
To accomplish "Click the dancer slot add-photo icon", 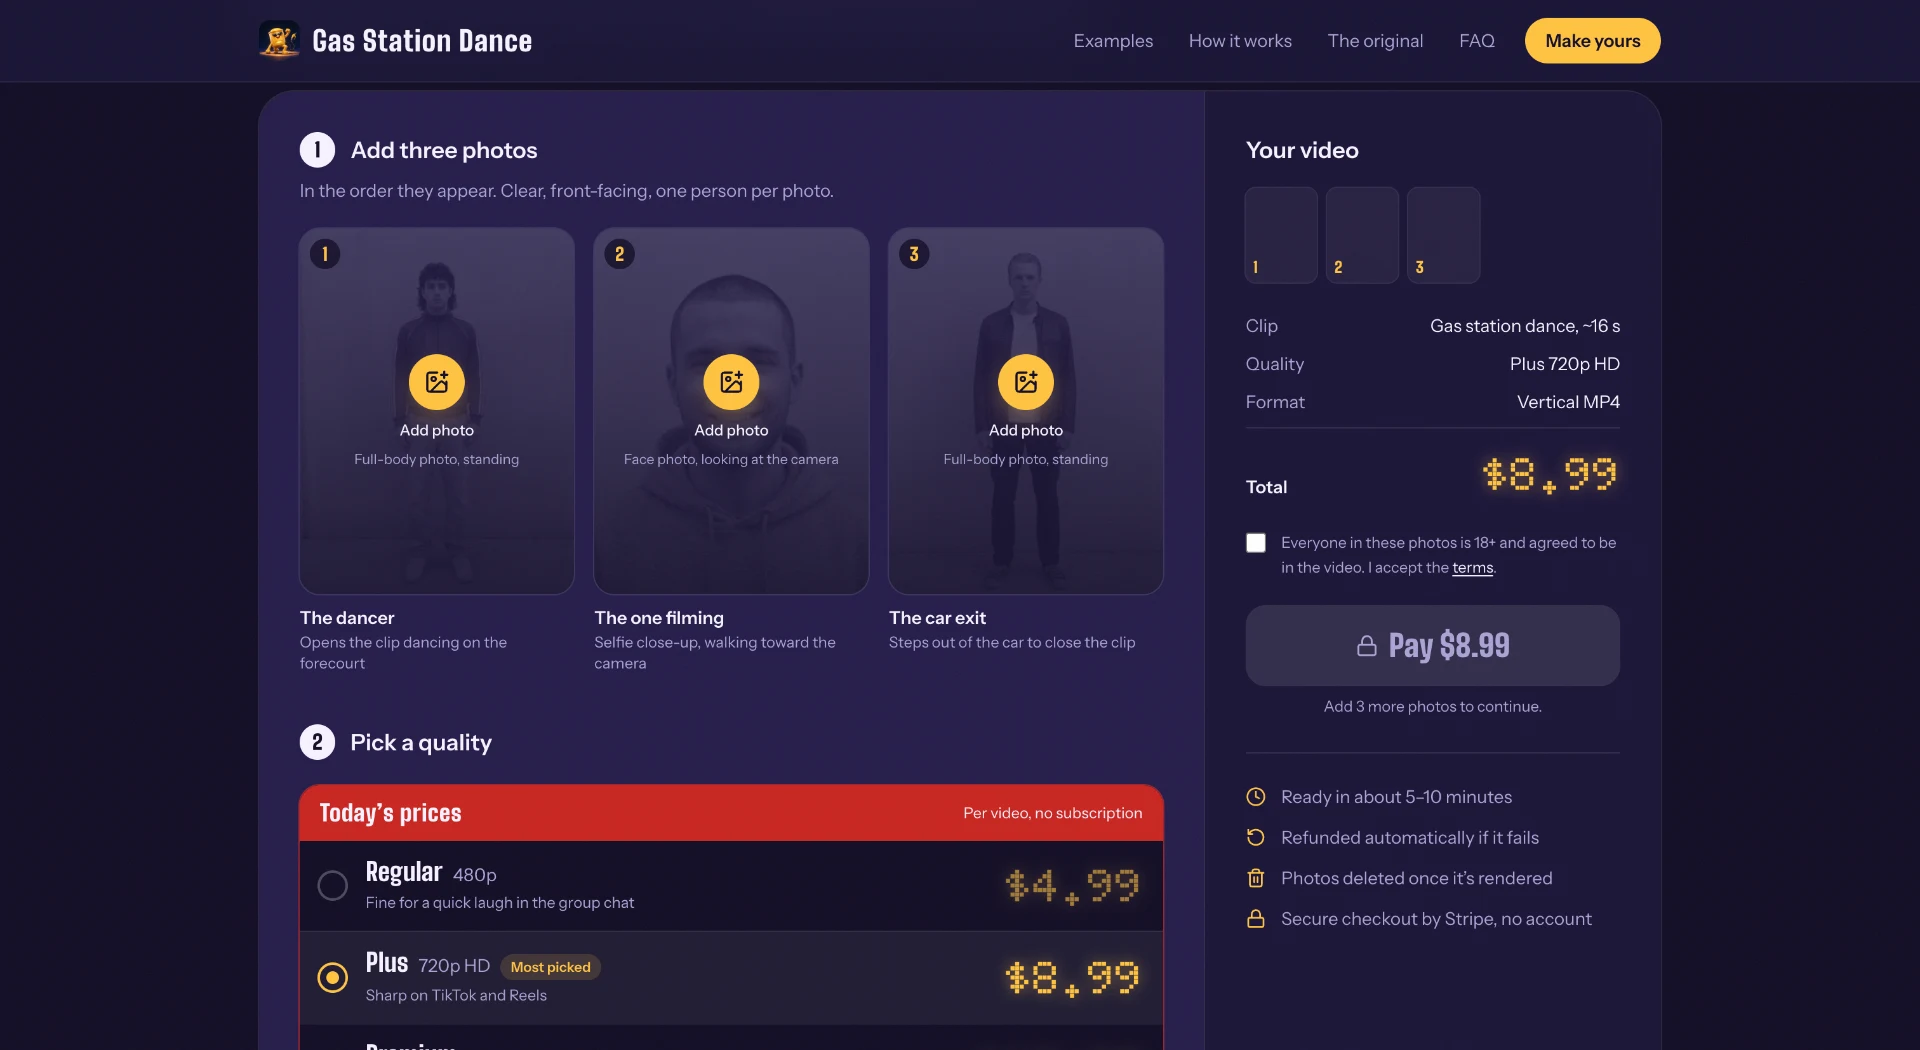I will 437,382.
